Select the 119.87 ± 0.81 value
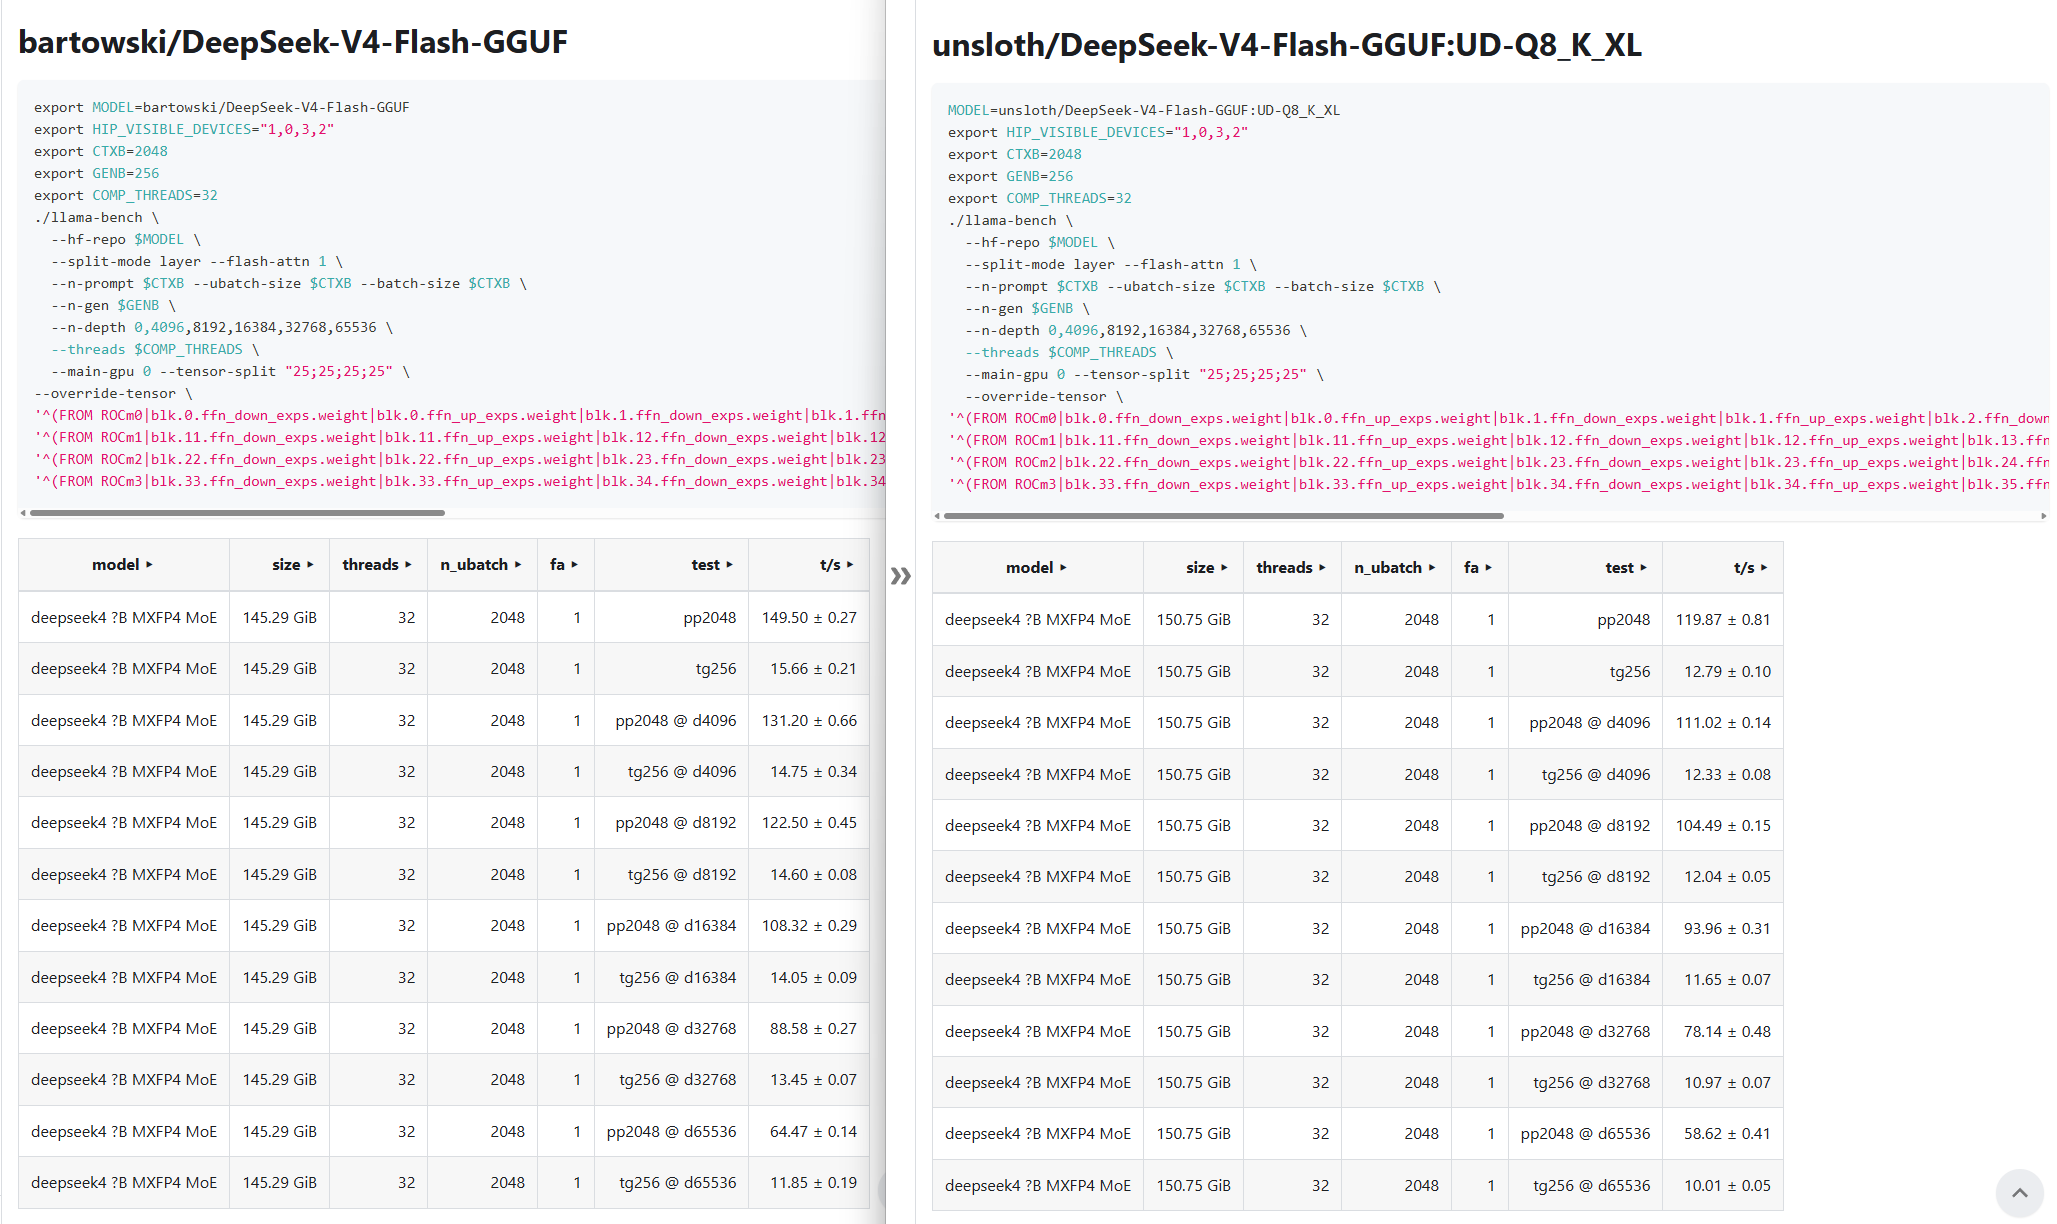The height and width of the screenshot is (1224, 2057). point(1723,620)
